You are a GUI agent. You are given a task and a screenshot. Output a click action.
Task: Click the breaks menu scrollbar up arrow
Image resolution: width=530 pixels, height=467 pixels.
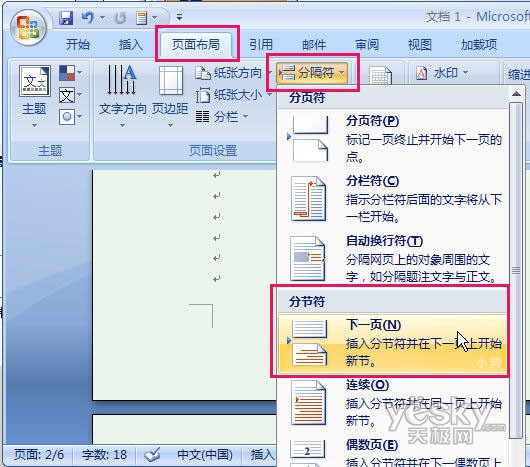516,94
